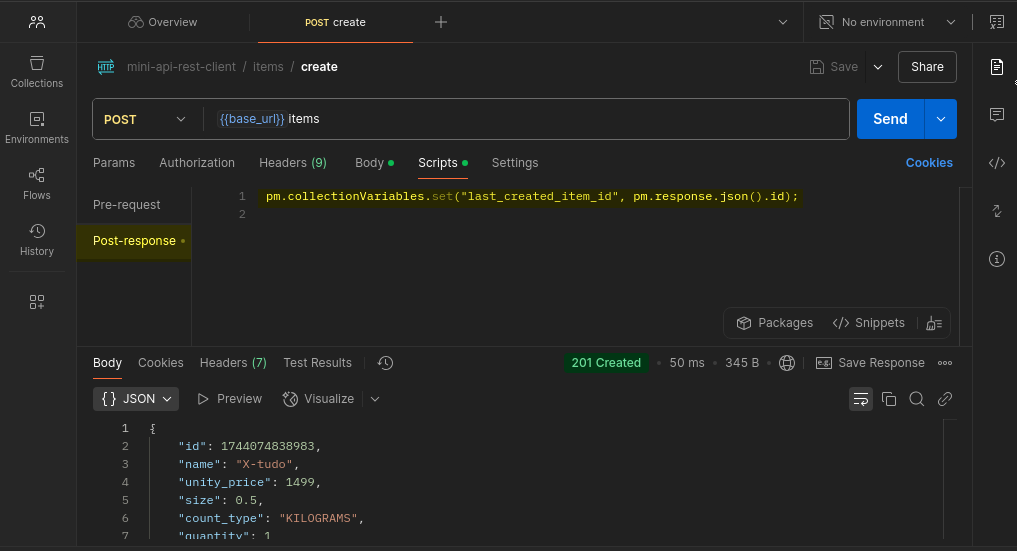Expand the Send button dropdown arrow
The width and height of the screenshot is (1017, 552).
(940, 119)
